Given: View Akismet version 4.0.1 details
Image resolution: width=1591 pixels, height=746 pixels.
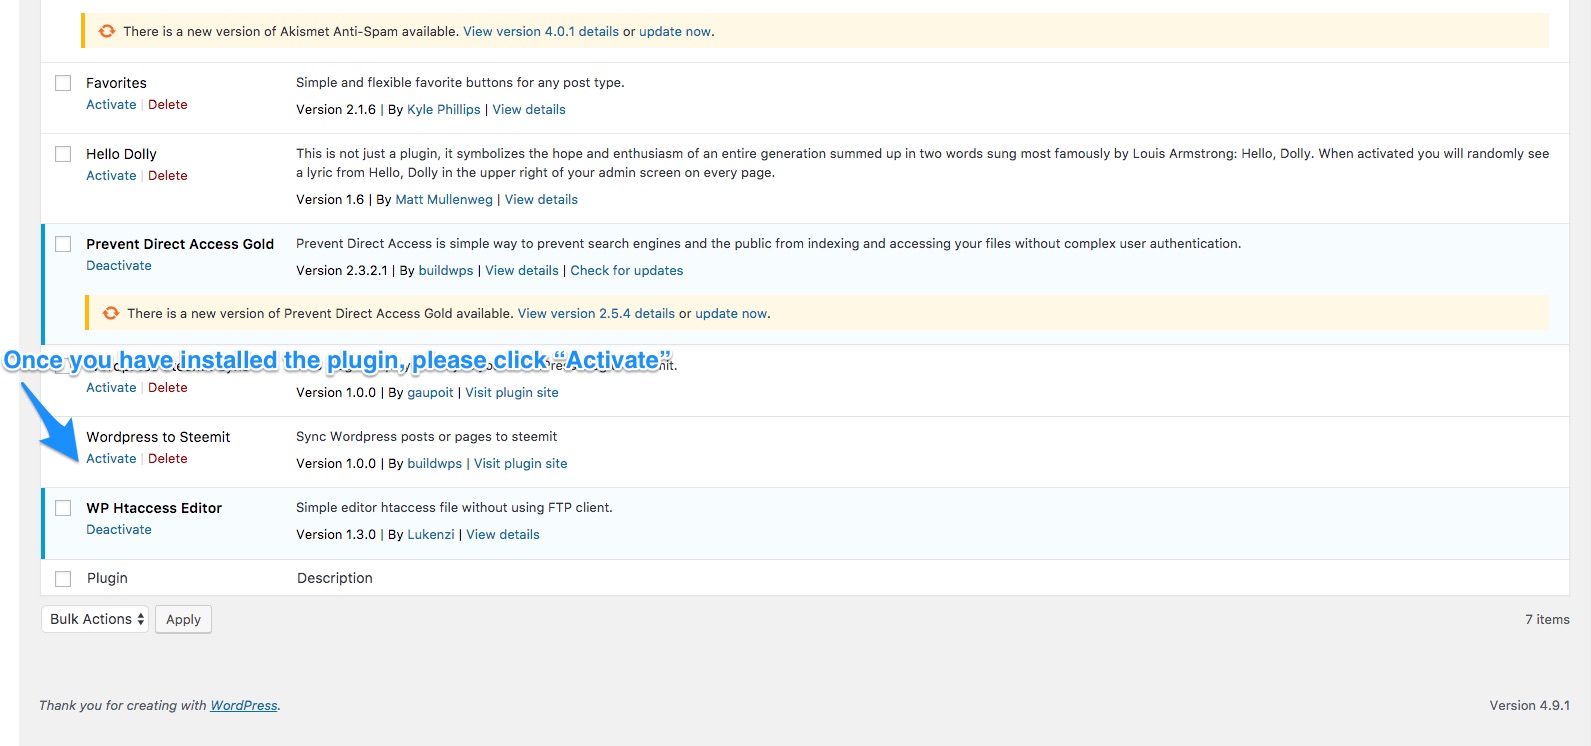Looking at the screenshot, I should coord(541,31).
